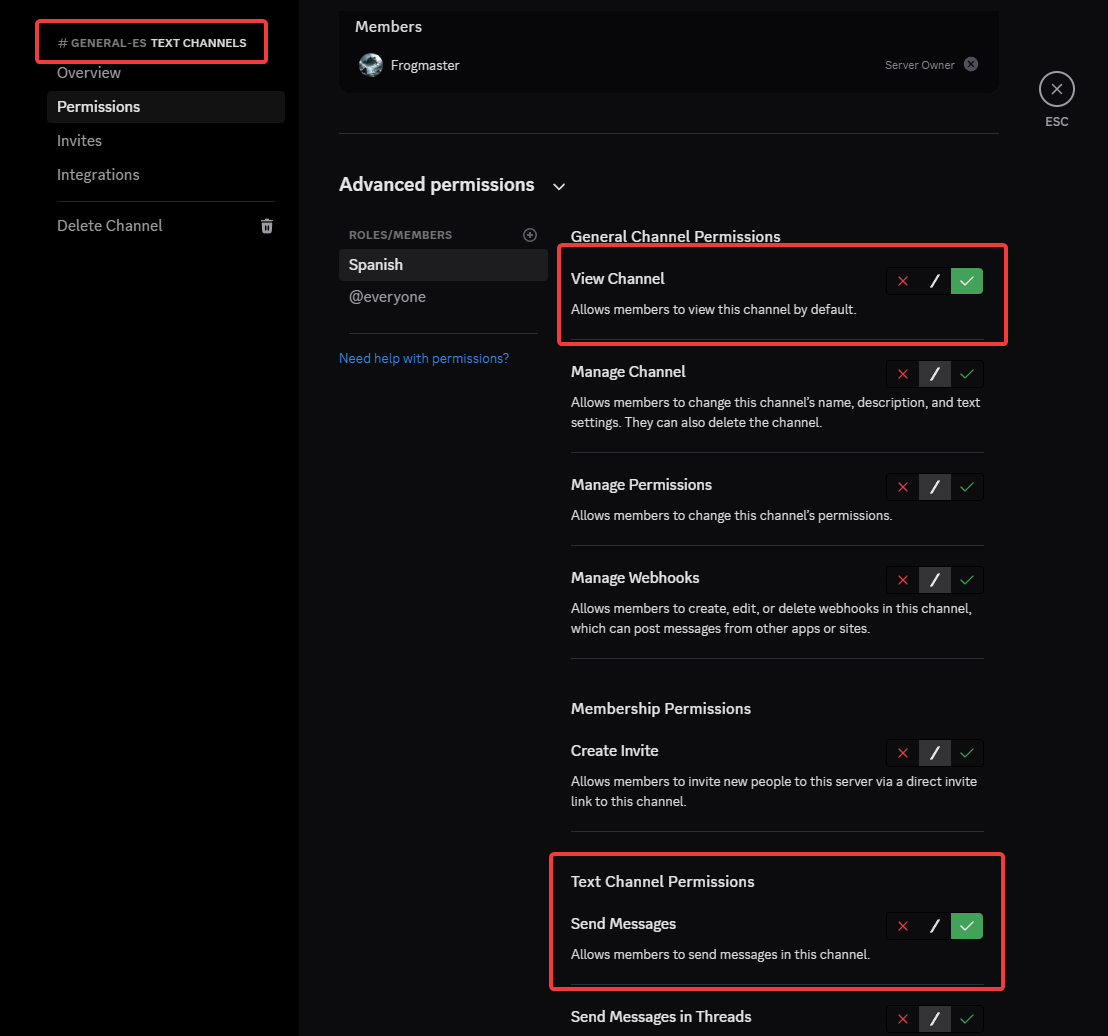This screenshot has width=1108, height=1036.
Task: Switch to the Integrations settings tab
Action: point(98,175)
